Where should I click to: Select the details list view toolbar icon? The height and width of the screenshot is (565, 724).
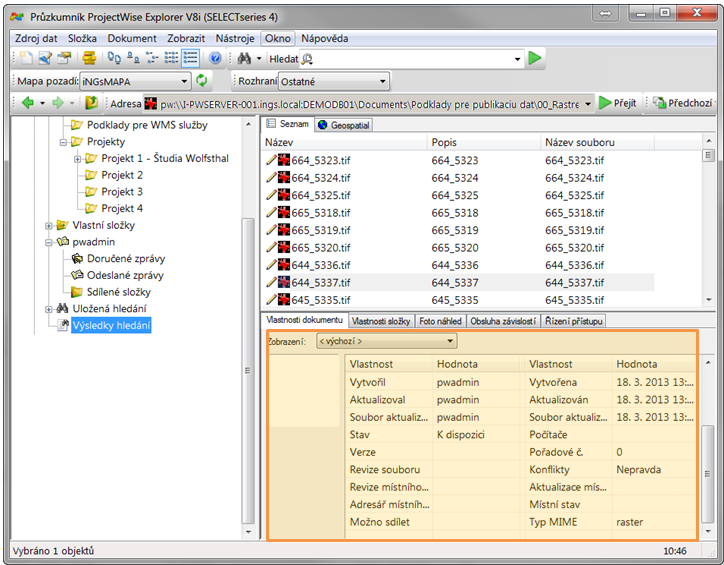(191, 59)
